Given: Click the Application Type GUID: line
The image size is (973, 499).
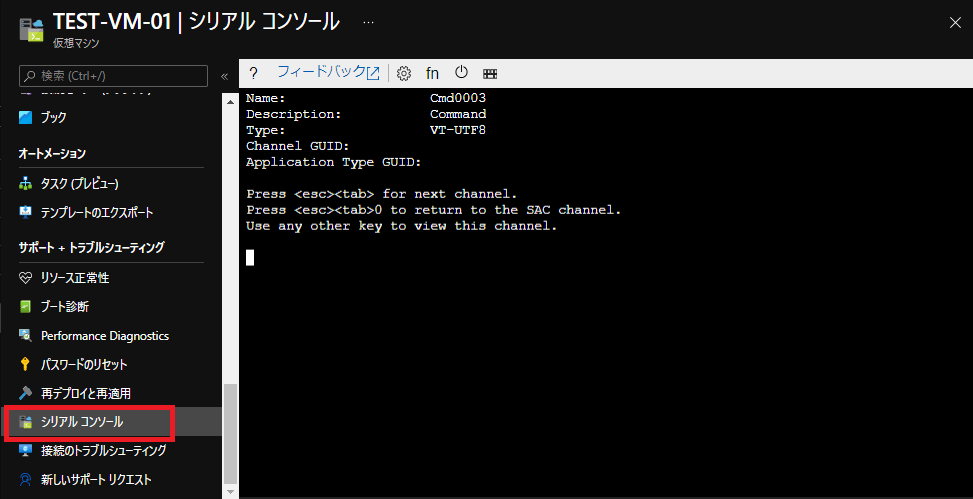Looking at the screenshot, I should [x=334, y=163].
